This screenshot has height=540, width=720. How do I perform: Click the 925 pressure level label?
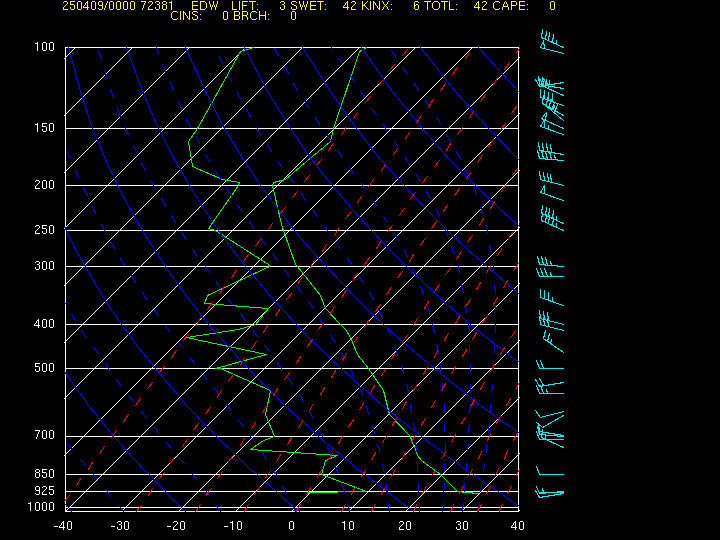tap(44, 491)
